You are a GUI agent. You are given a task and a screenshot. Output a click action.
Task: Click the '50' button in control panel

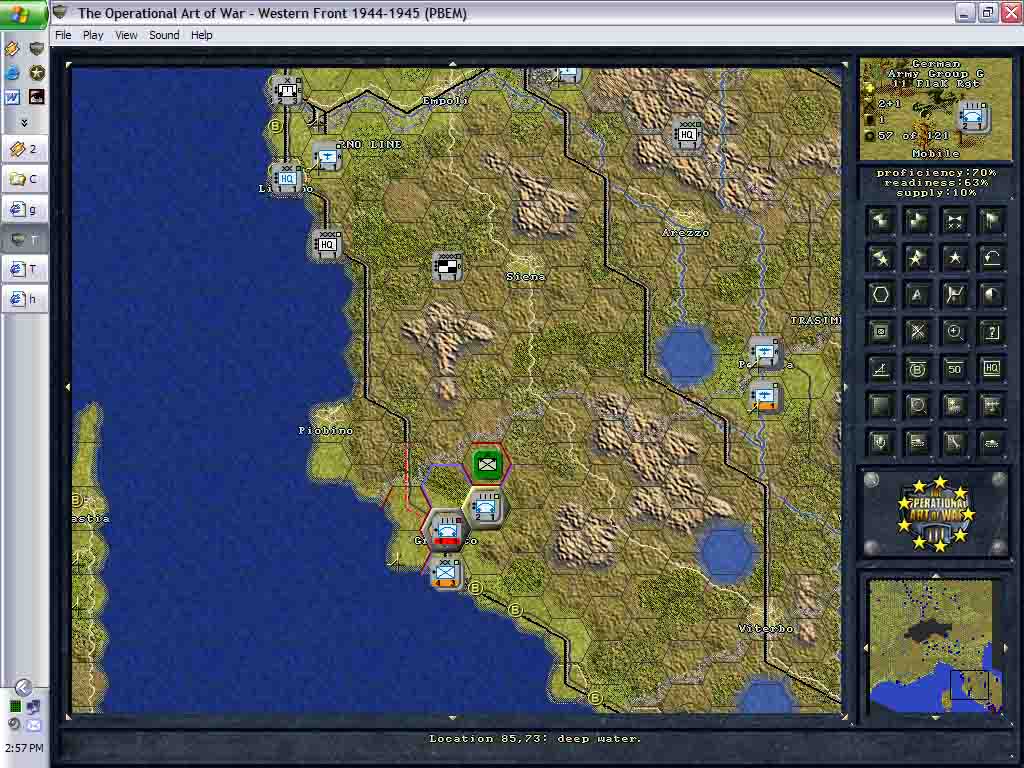coord(954,369)
